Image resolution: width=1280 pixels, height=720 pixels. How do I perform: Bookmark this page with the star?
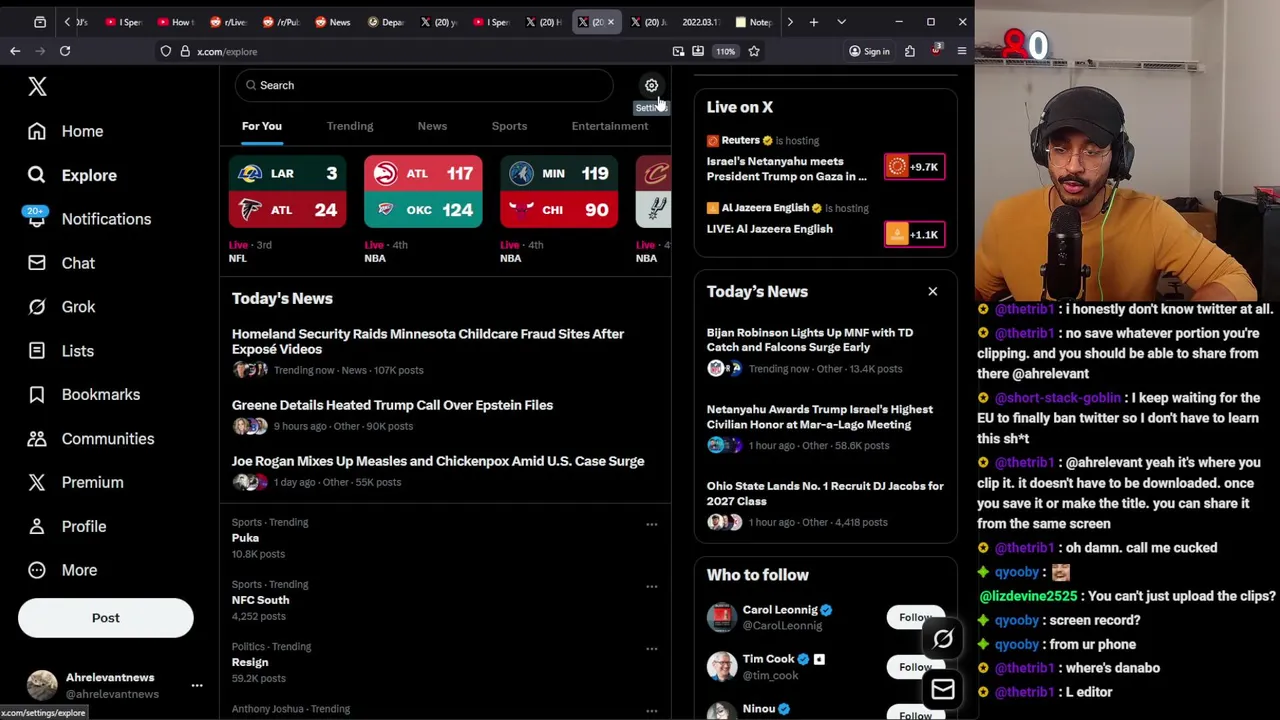pyautogui.click(x=754, y=51)
